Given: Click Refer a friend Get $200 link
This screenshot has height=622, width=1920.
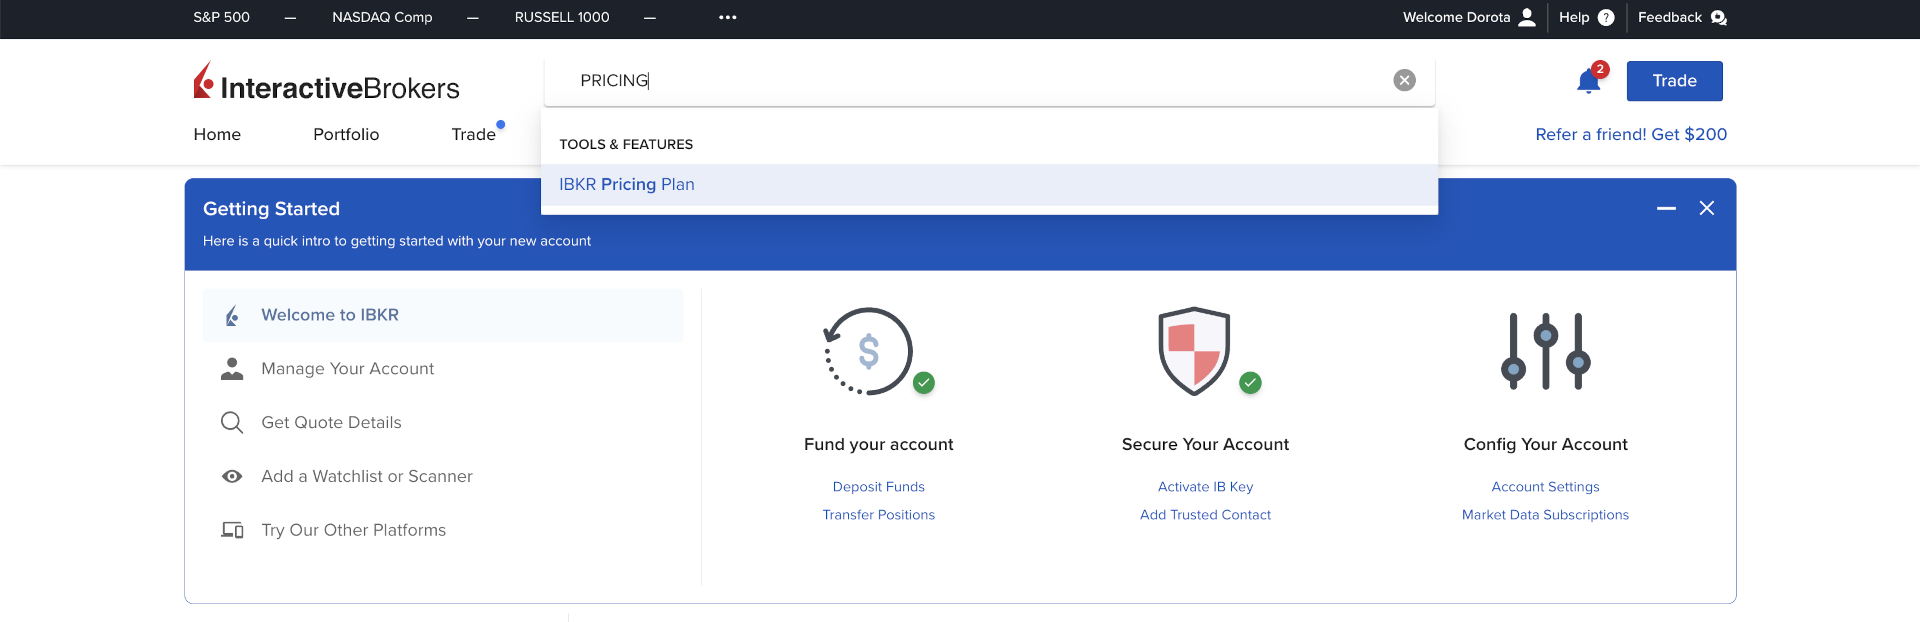Looking at the screenshot, I should tap(1630, 135).
